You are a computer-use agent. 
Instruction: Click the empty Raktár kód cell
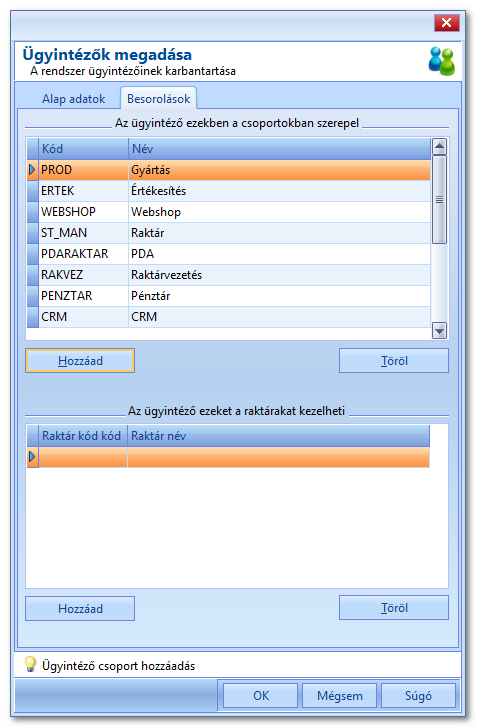[x=83, y=457]
